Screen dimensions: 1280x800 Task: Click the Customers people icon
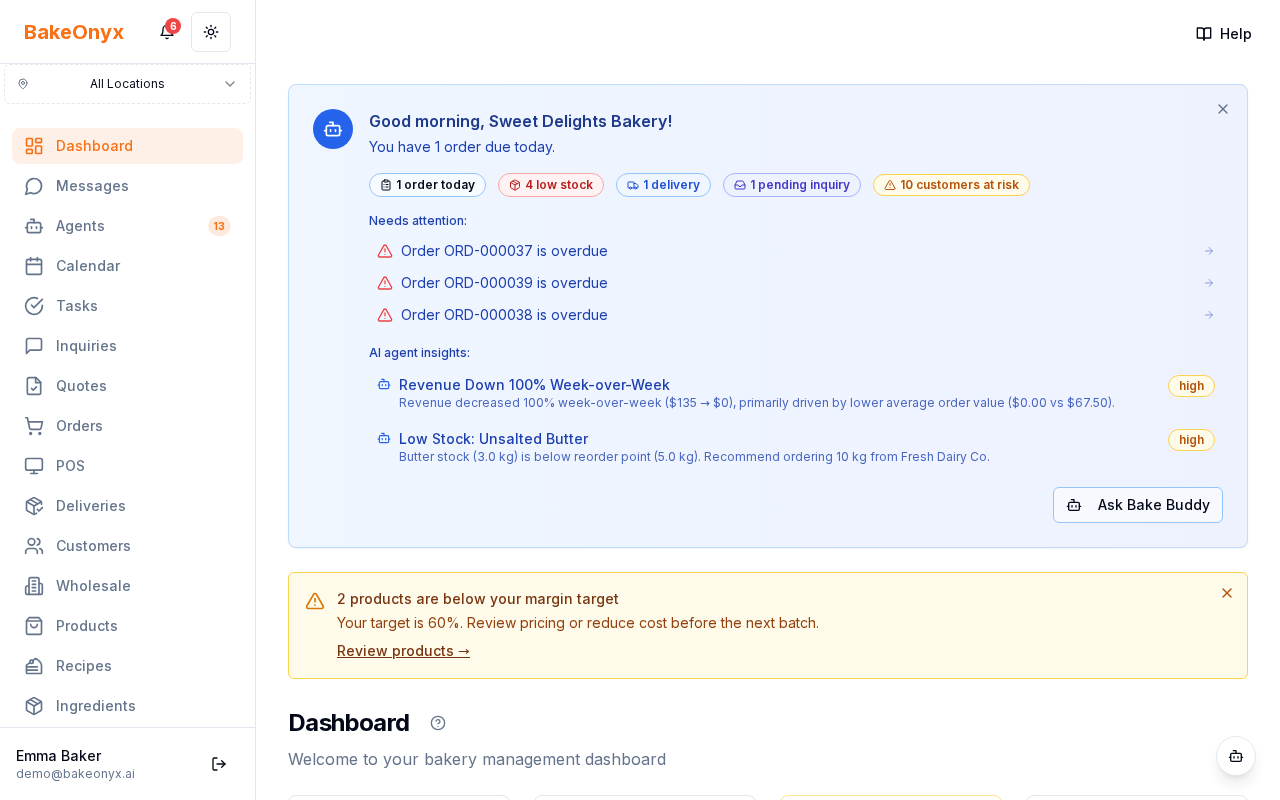[x=34, y=546]
